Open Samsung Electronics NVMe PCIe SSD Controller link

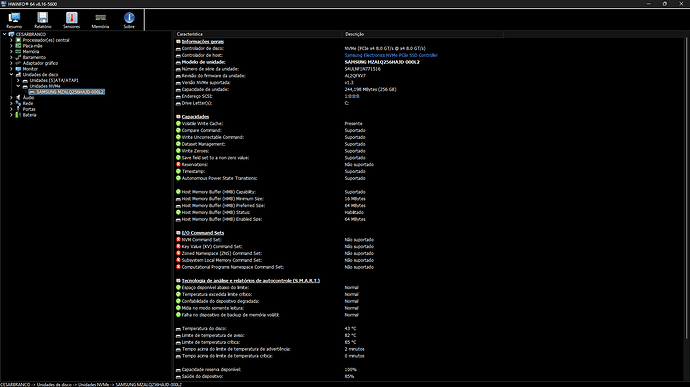tap(391, 55)
